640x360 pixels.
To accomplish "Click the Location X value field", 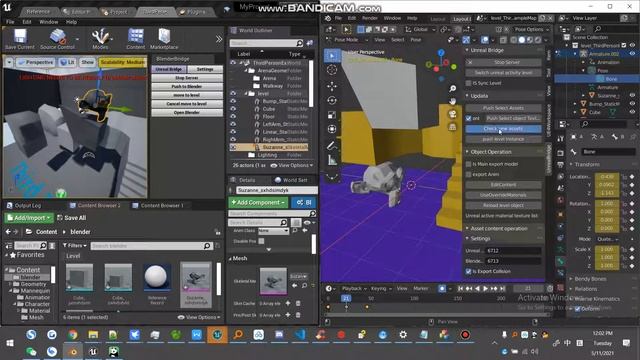I will 607,177.
